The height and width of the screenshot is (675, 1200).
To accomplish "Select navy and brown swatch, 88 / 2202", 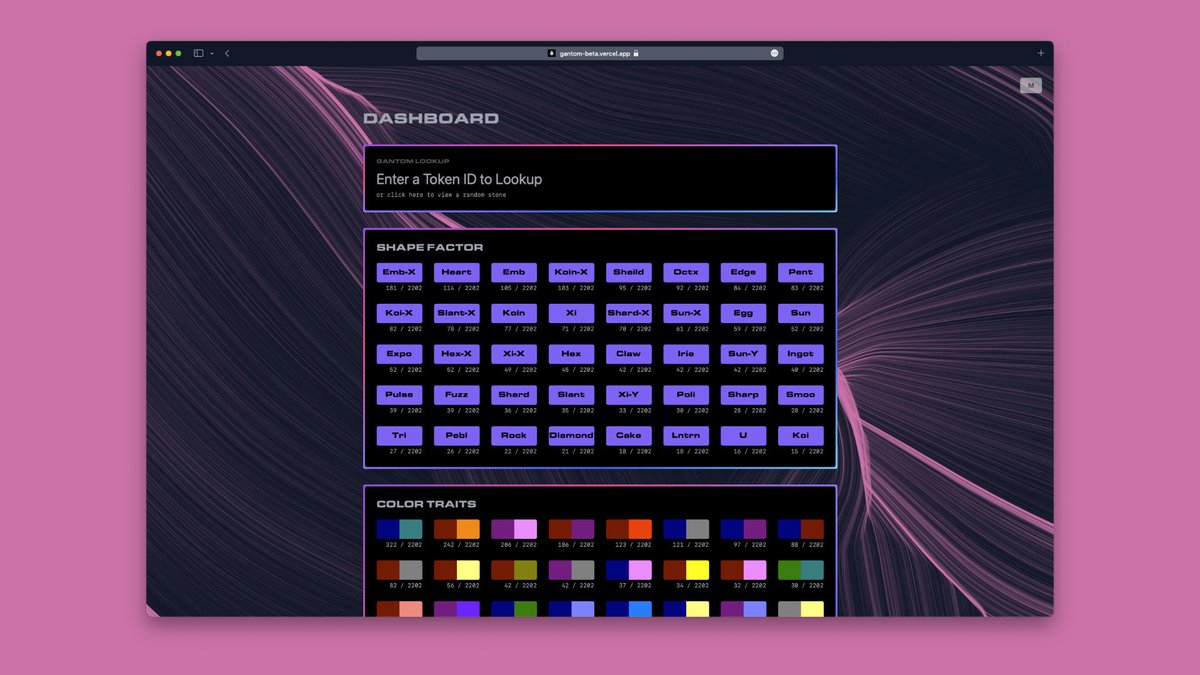I will tap(801, 529).
